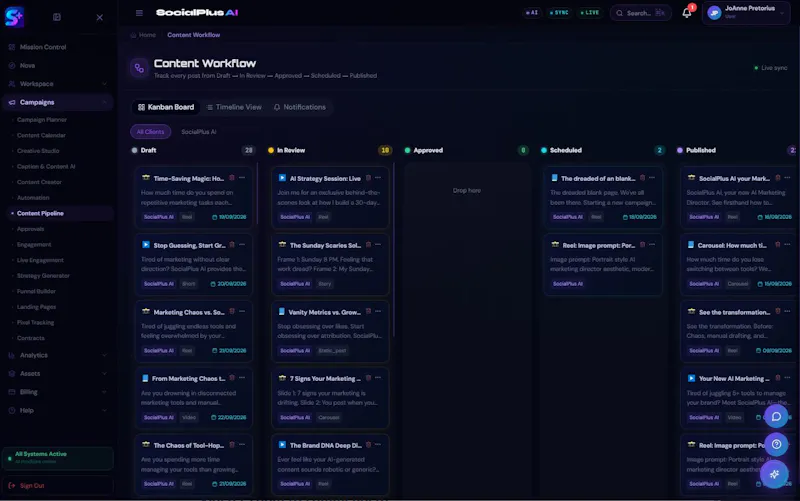Viewport: 800px width, 501px height.
Task: Click the sidebar panel icon beside the logo
Action: (x=57, y=17)
